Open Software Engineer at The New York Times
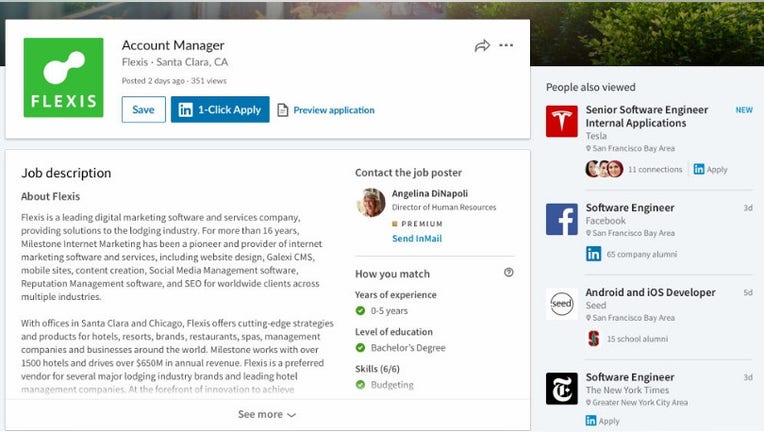The width and height of the screenshot is (764, 432). tap(630, 377)
